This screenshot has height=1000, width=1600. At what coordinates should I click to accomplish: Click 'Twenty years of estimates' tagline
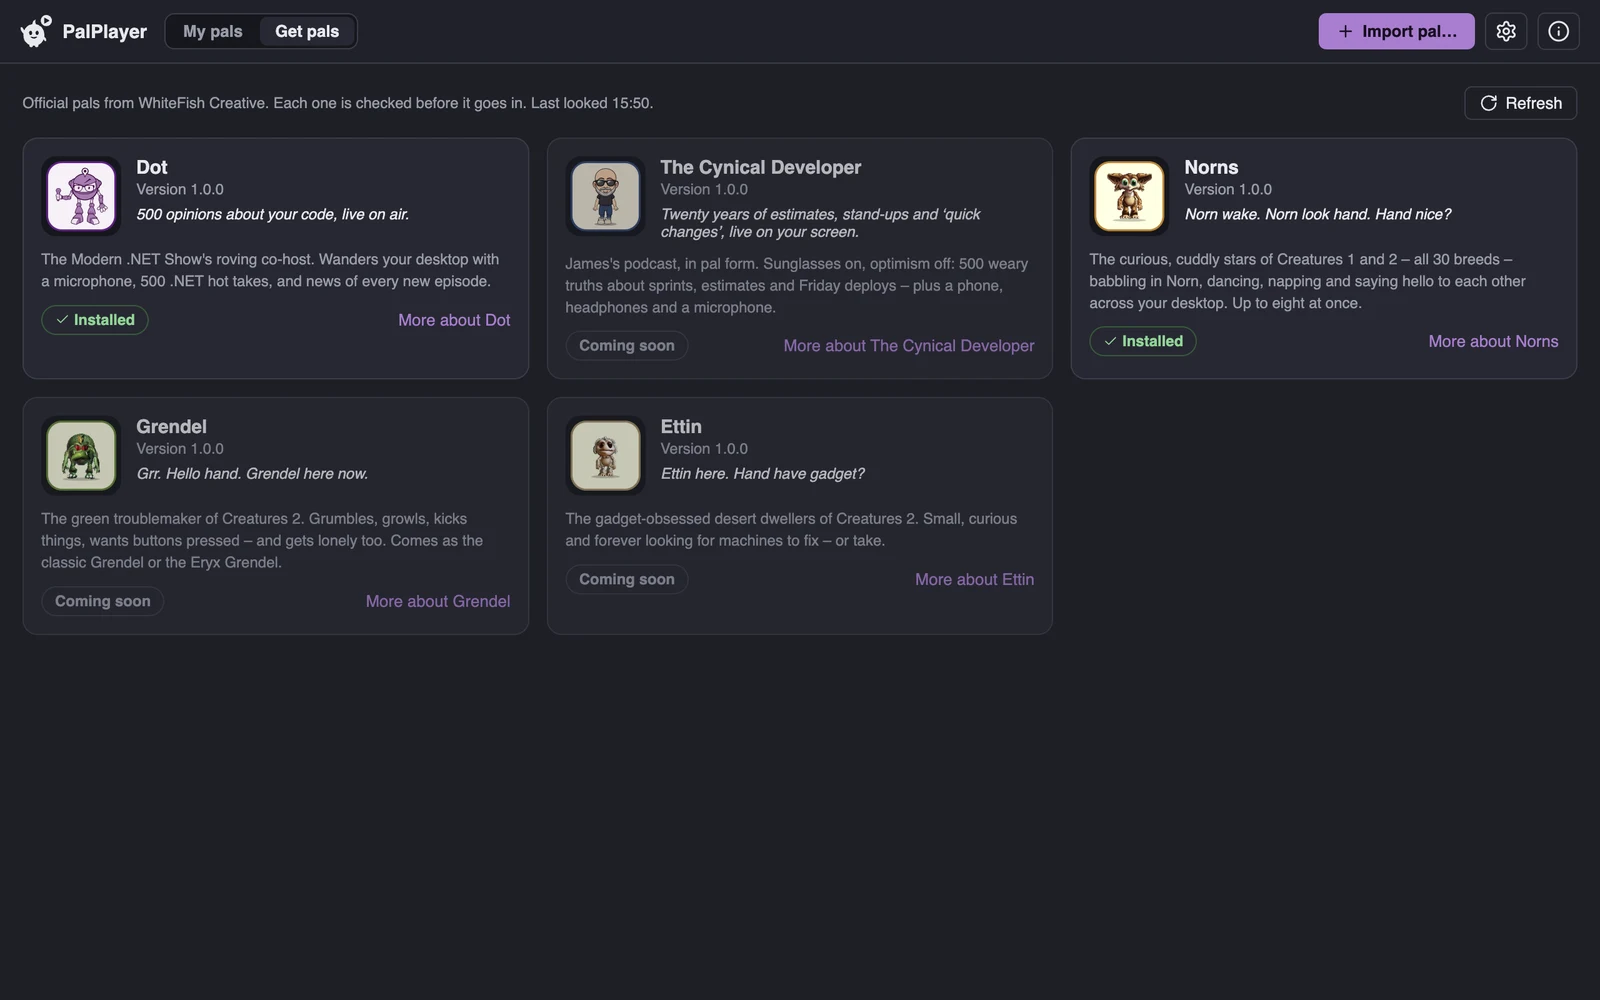pos(820,223)
